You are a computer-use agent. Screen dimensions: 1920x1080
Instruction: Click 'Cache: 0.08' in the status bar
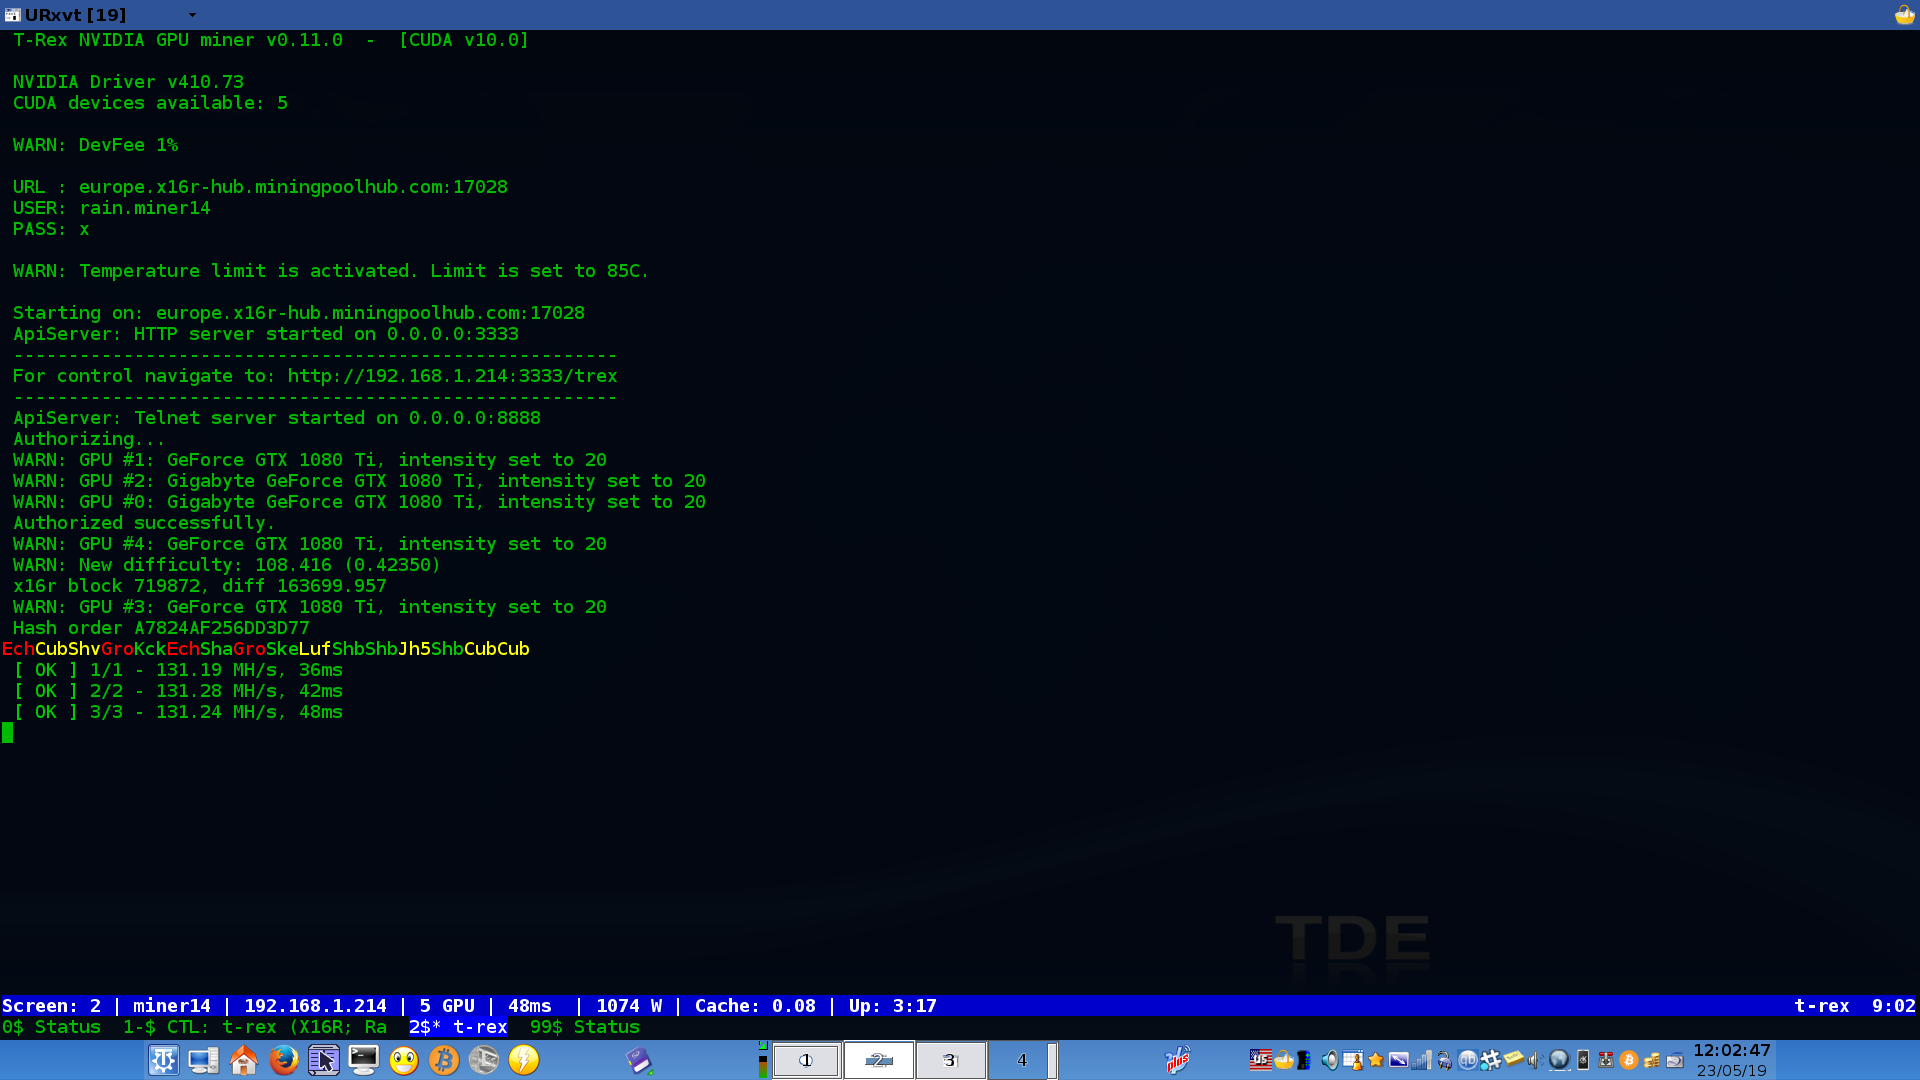point(755,1006)
